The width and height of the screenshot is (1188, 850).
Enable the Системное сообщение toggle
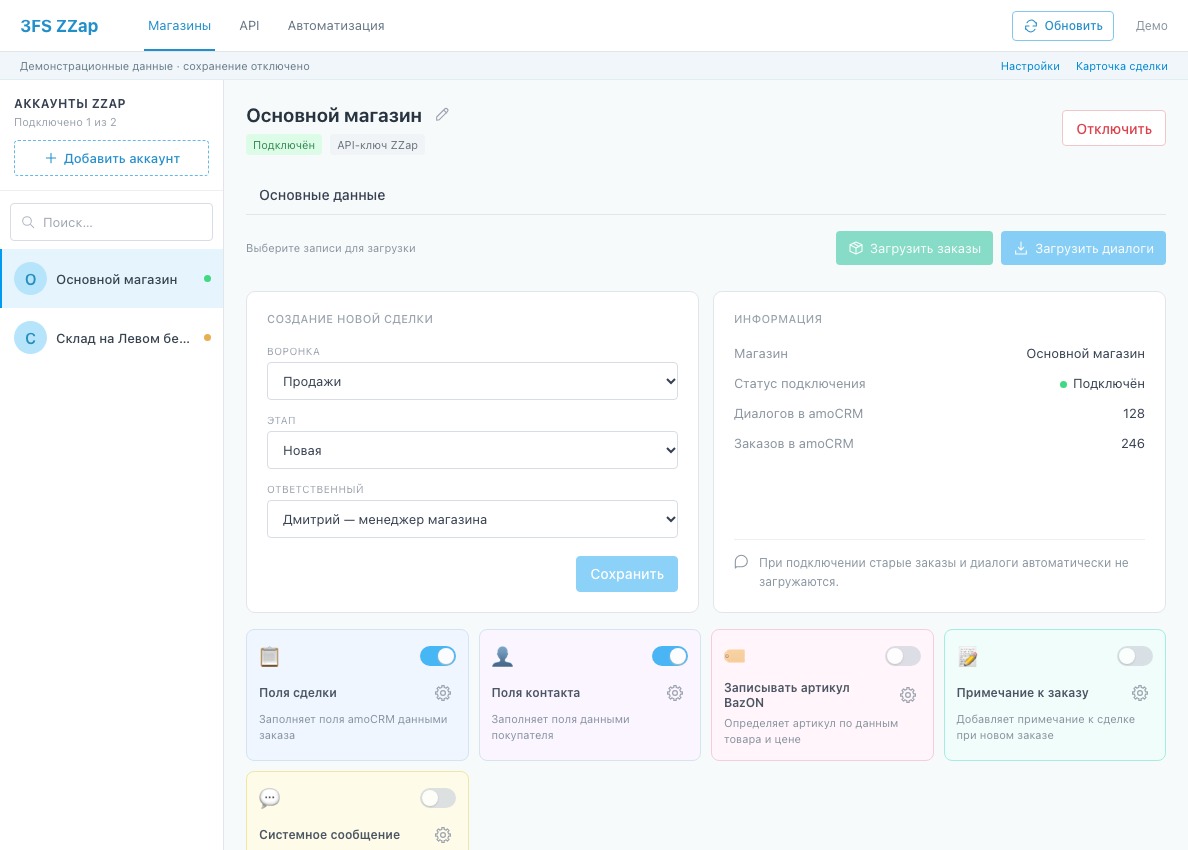(438, 798)
